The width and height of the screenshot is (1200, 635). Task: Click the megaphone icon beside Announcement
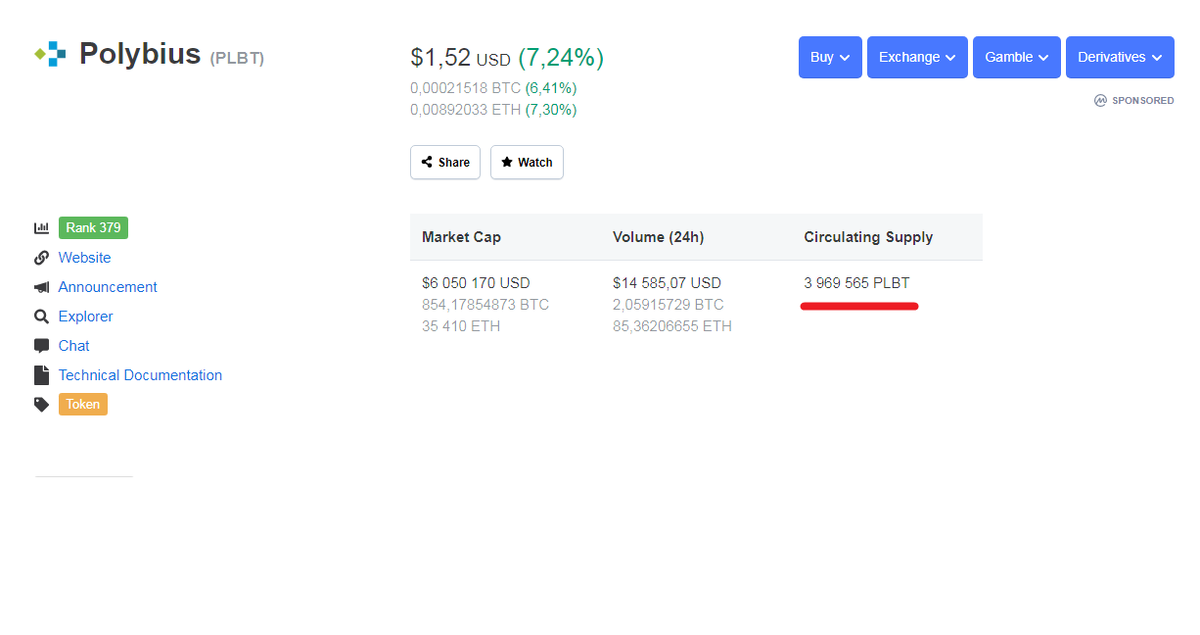click(41, 287)
